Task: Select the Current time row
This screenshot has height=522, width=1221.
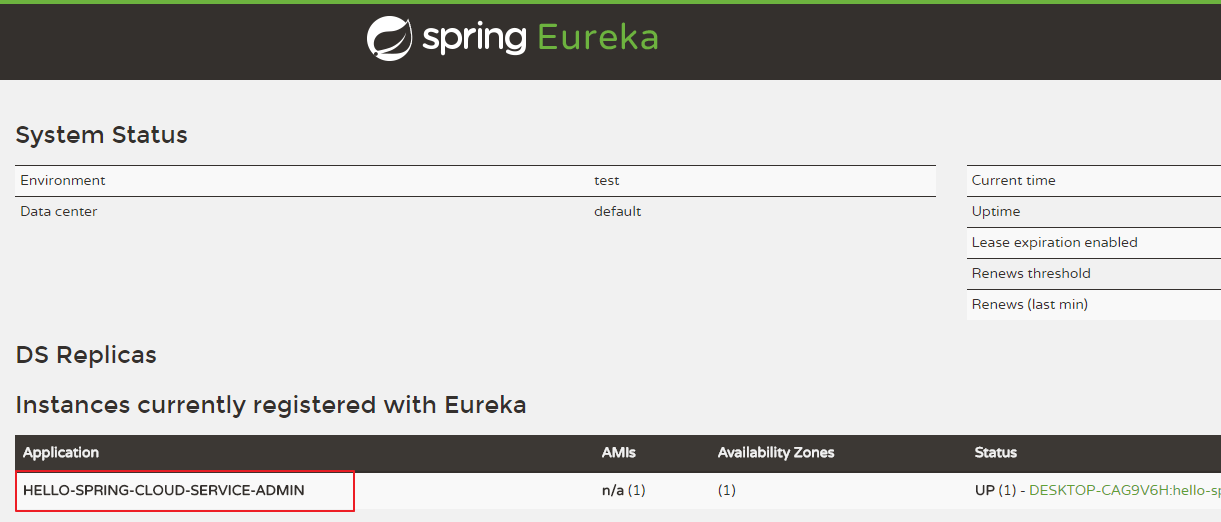Action: [1094, 181]
